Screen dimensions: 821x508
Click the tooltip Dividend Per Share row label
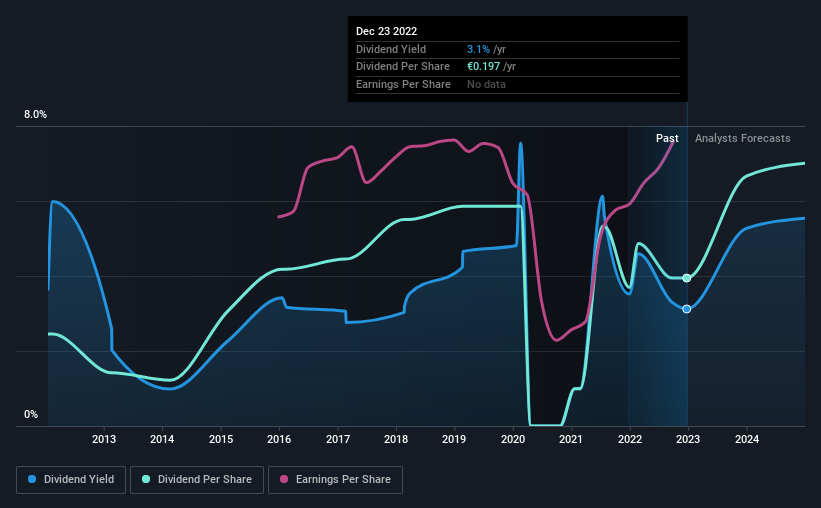click(403, 67)
